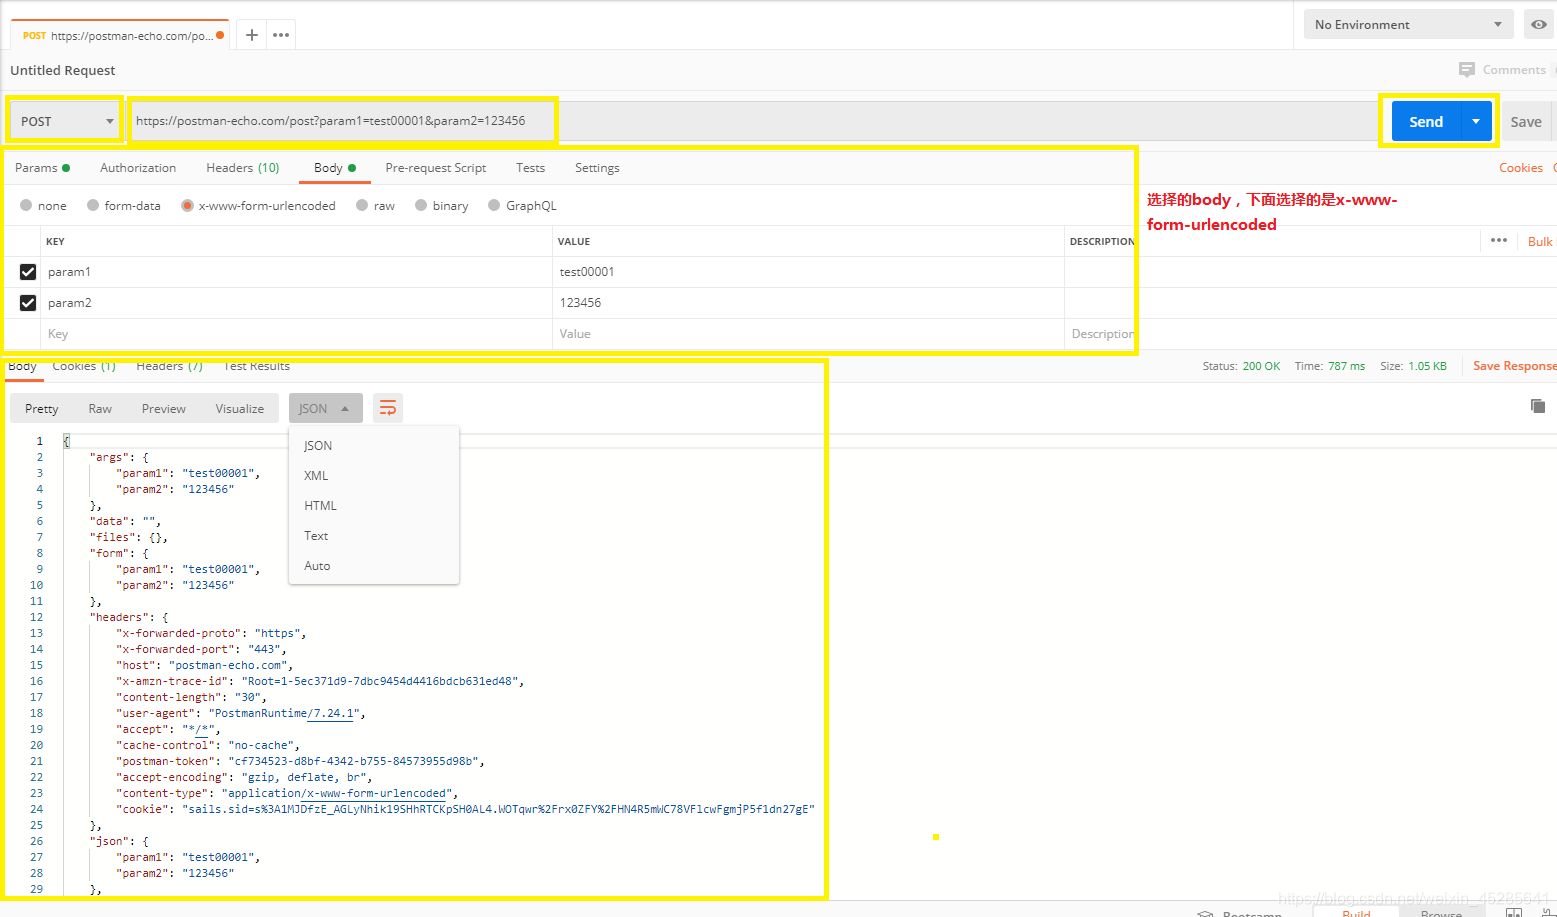Switch response view to Raw

pos(100,408)
